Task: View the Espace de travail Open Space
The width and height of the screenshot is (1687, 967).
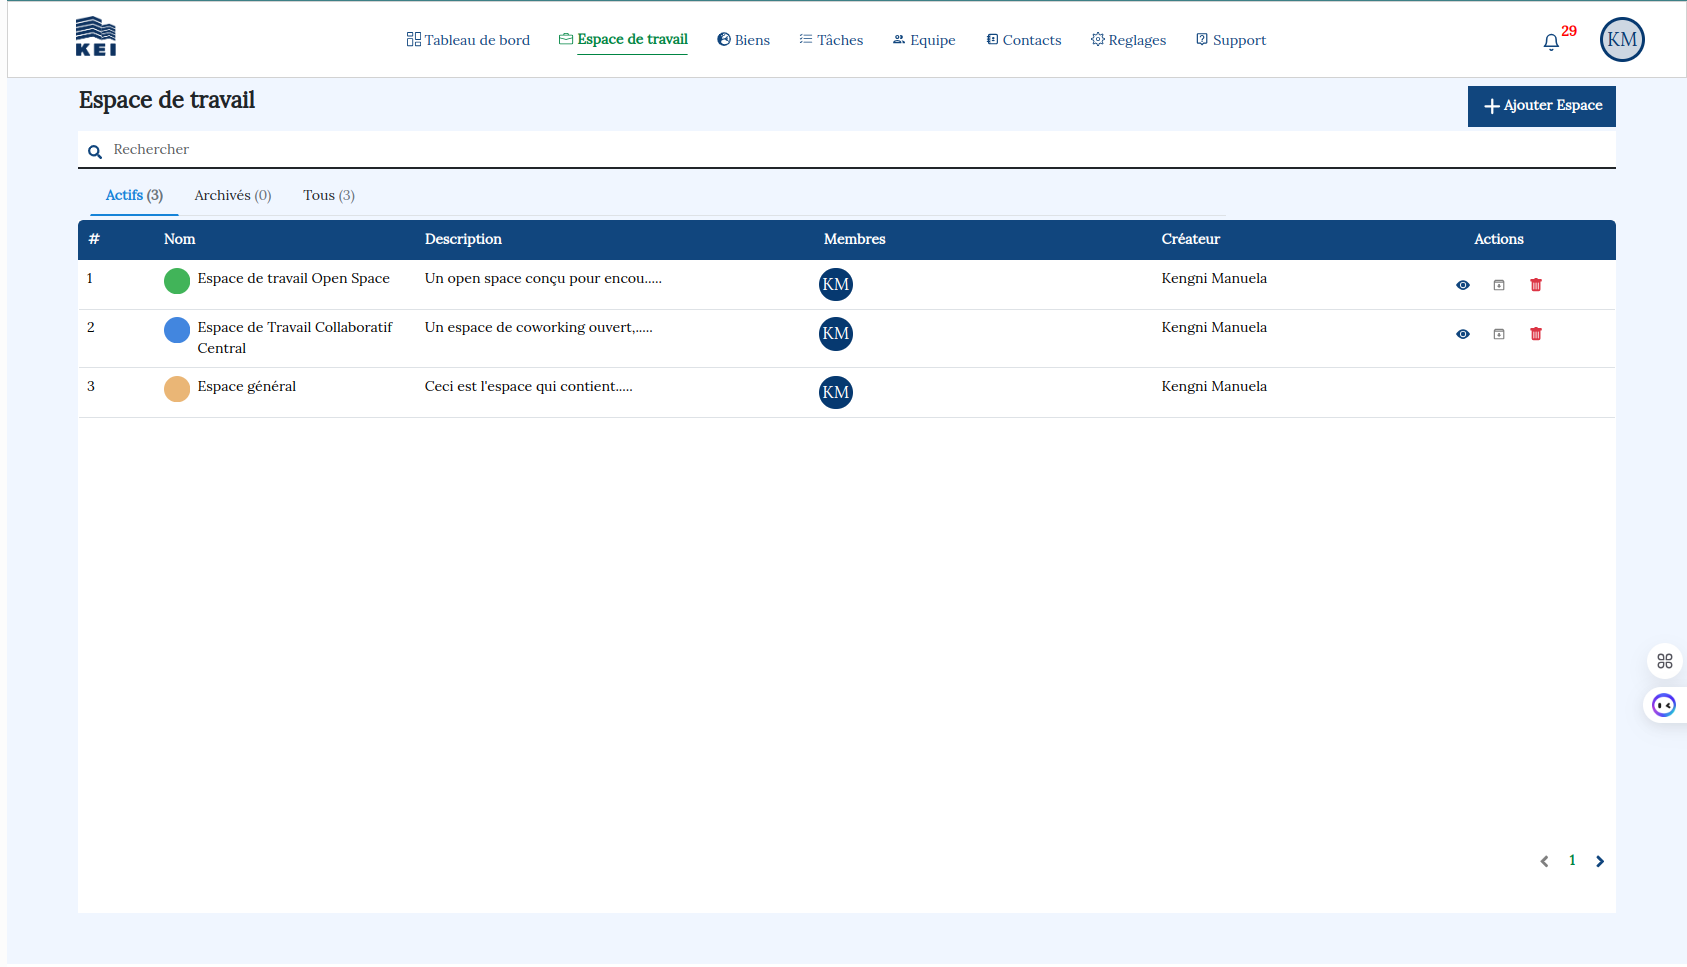Action: (x=1463, y=285)
